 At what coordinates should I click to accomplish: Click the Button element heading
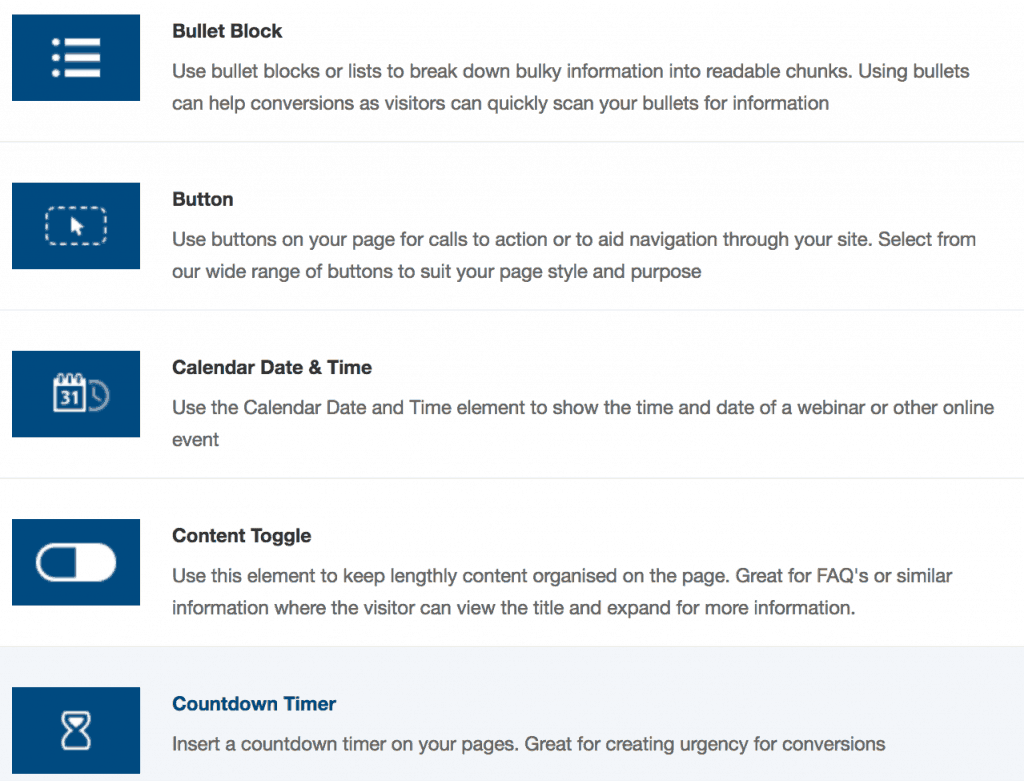coord(202,199)
